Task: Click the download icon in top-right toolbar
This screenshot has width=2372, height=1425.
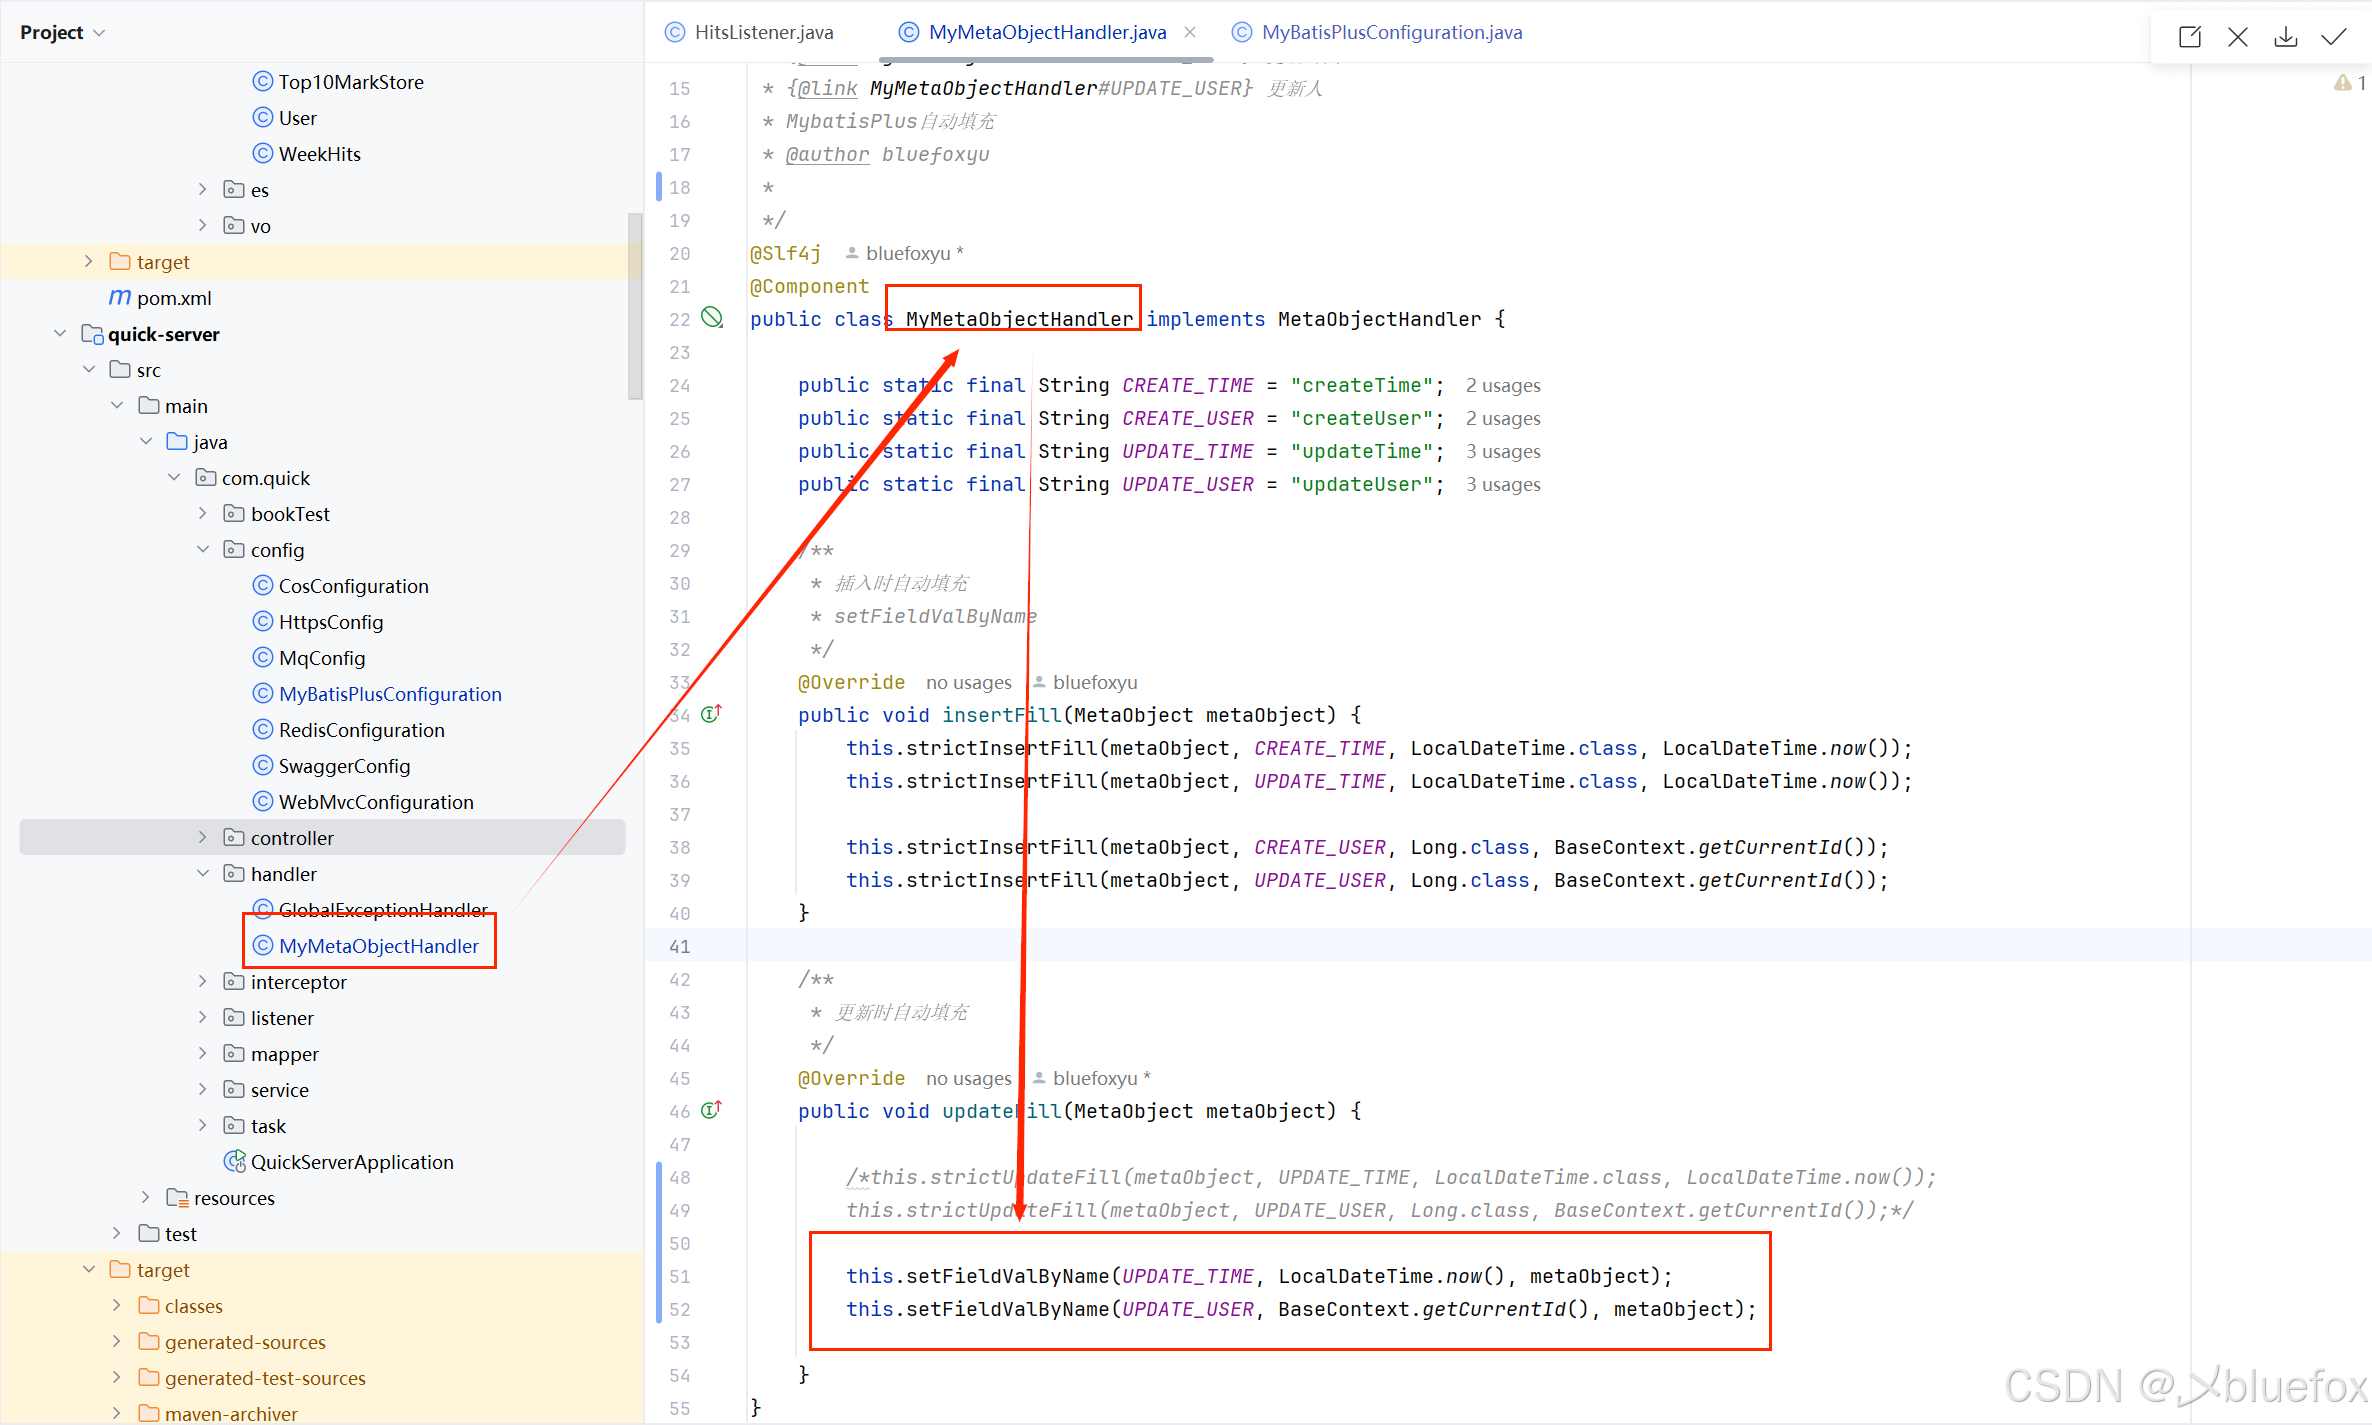Action: tap(2285, 37)
